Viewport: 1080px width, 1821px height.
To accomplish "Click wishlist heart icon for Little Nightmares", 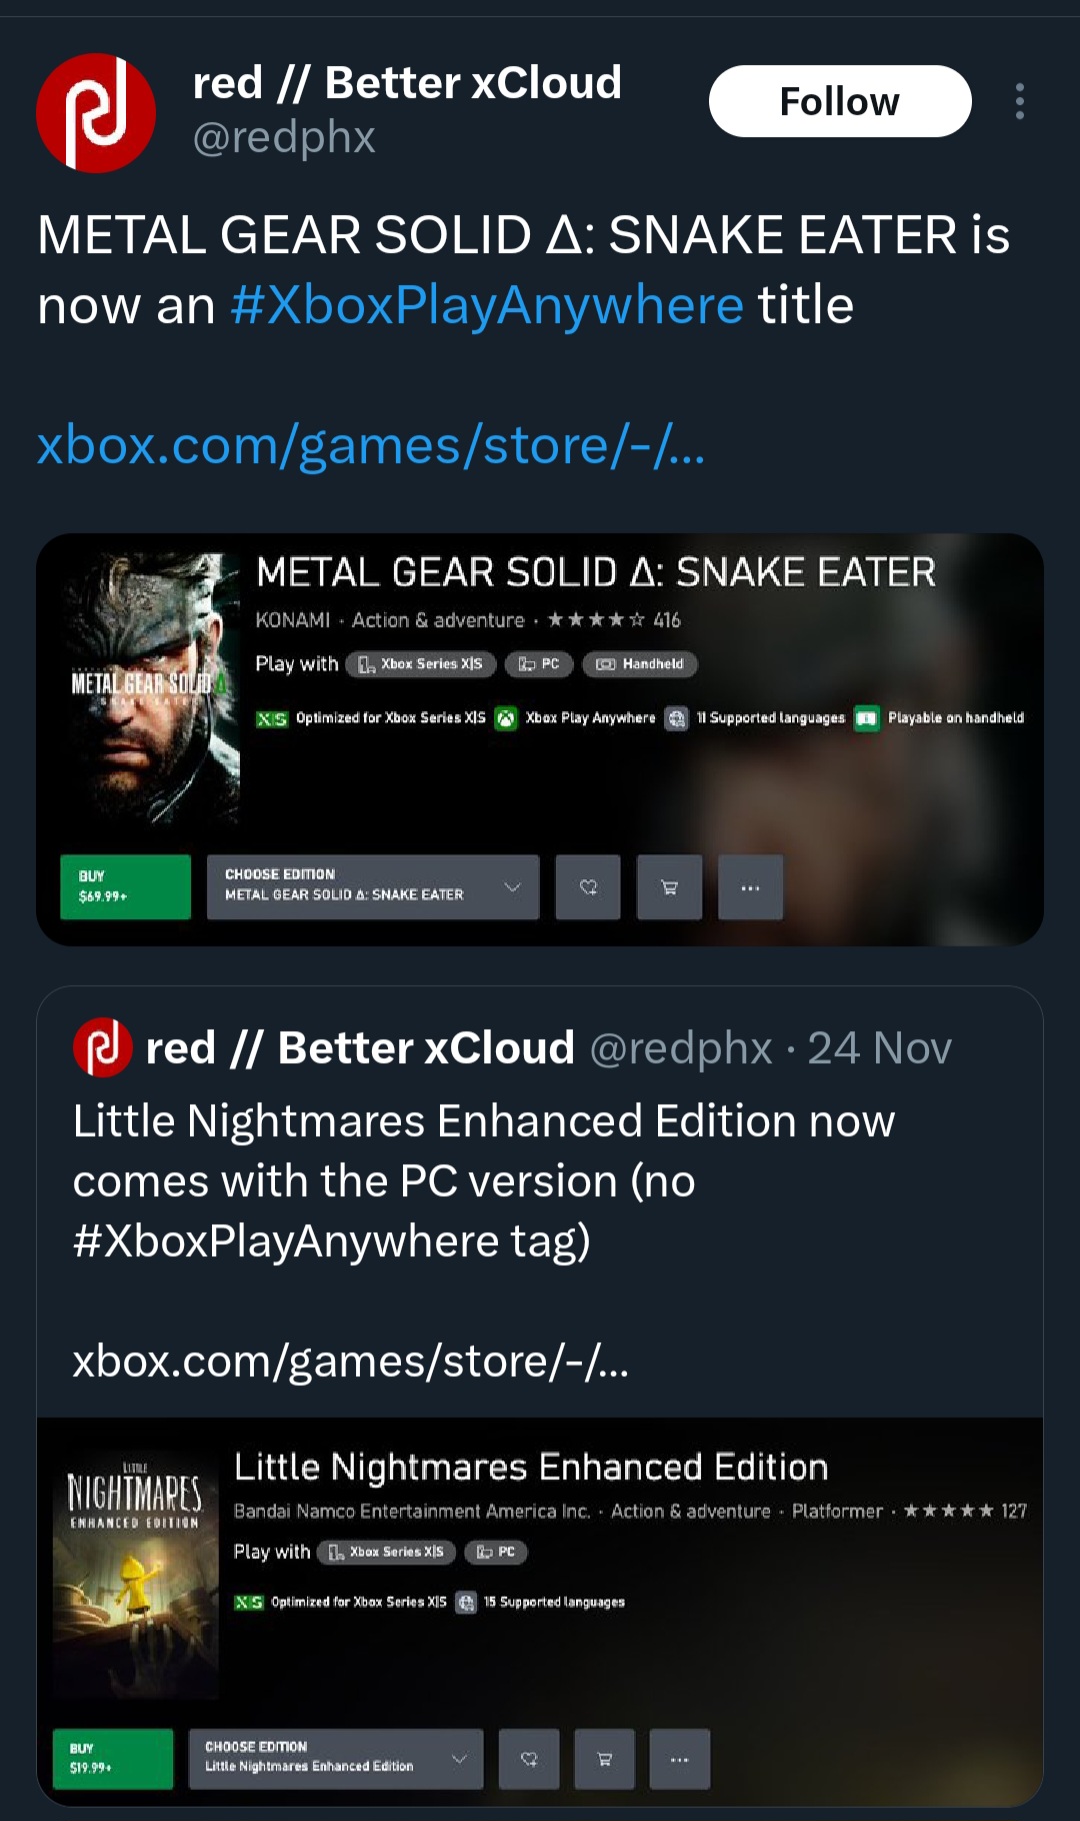I will click(x=529, y=1759).
